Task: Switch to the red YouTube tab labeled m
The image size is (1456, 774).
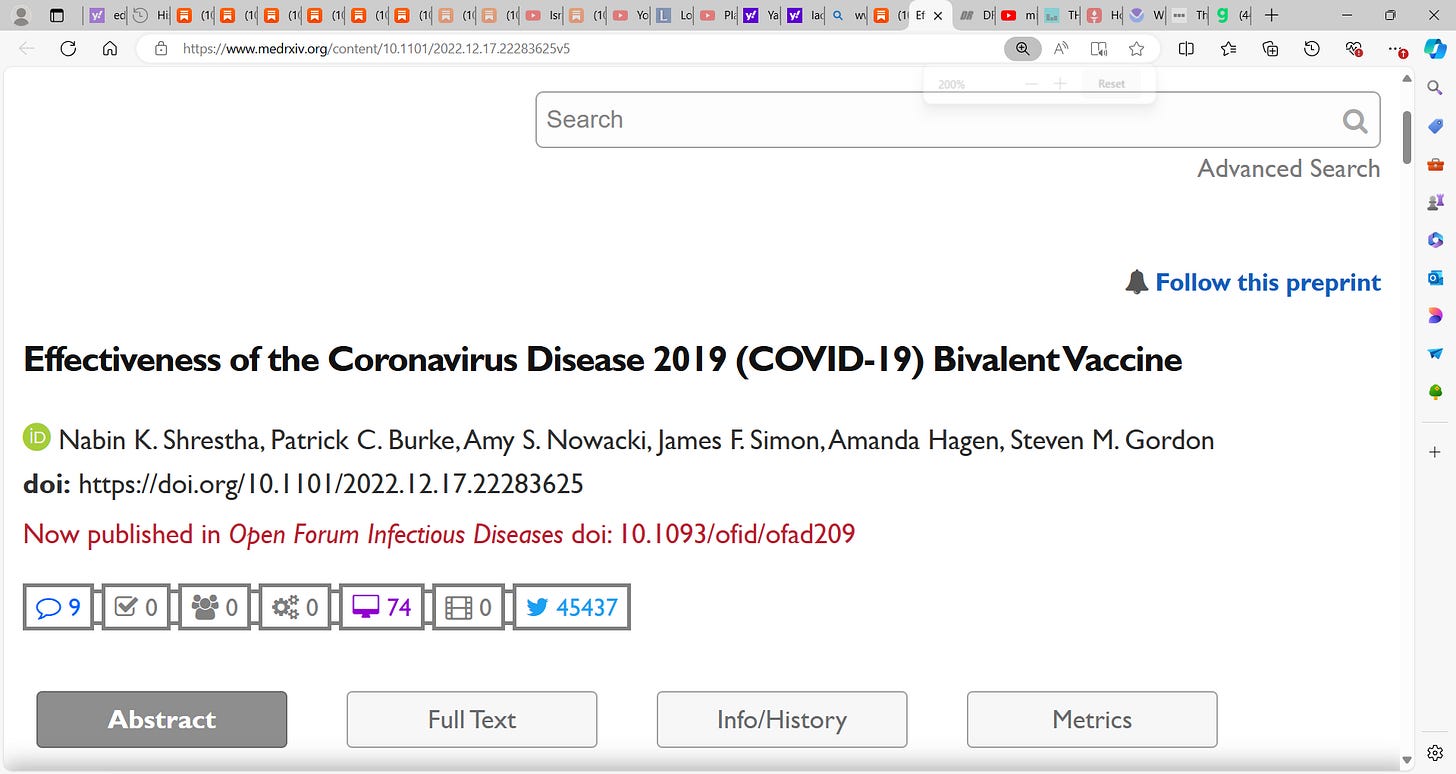Action: (x=1019, y=15)
